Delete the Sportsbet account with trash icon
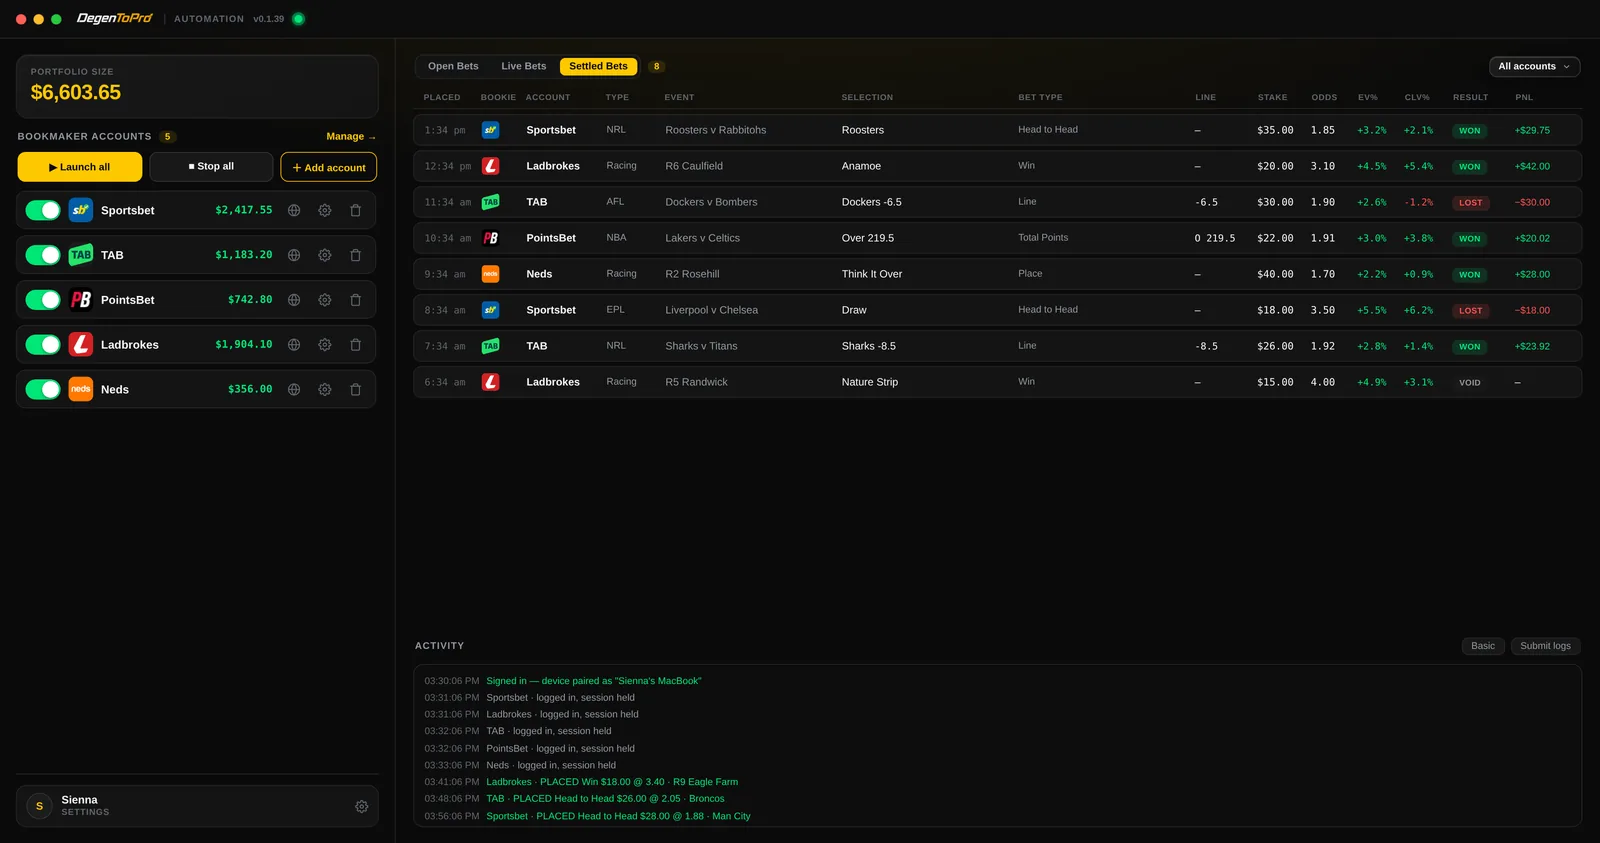This screenshot has width=1600, height=843. 355,211
